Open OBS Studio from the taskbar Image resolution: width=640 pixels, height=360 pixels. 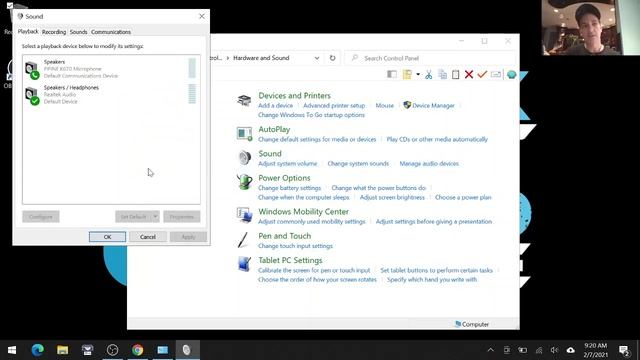(x=112, y=350)
